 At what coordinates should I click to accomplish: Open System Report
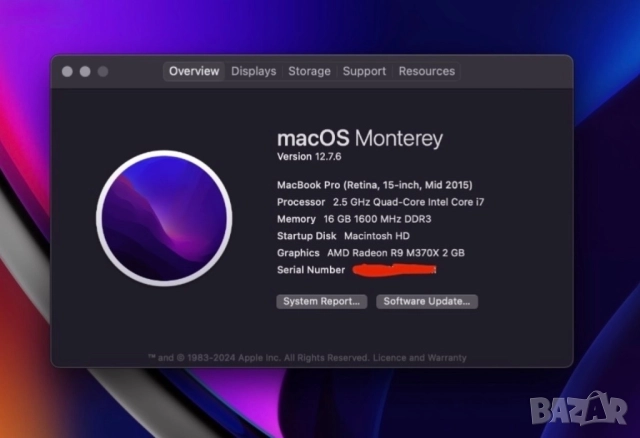click(x=322, y=302)
